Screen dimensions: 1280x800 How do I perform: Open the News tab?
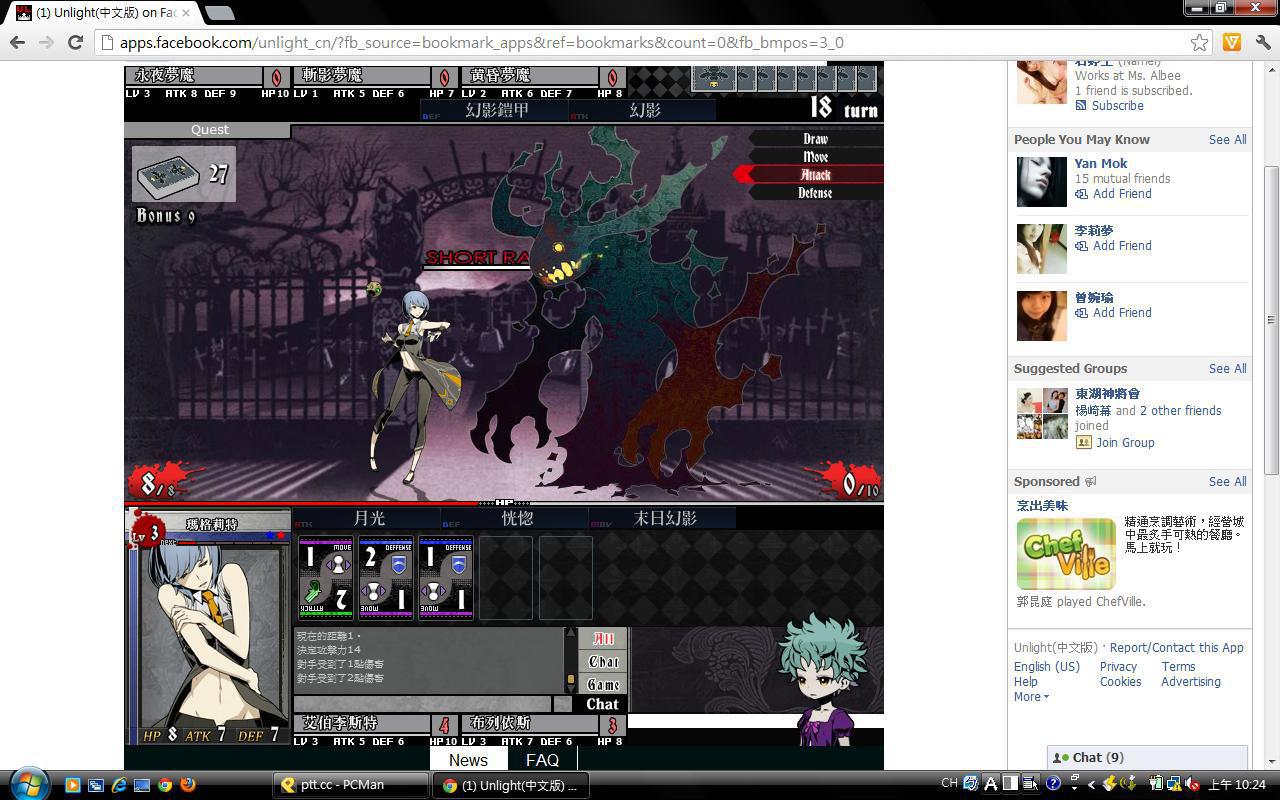[468, 760]
